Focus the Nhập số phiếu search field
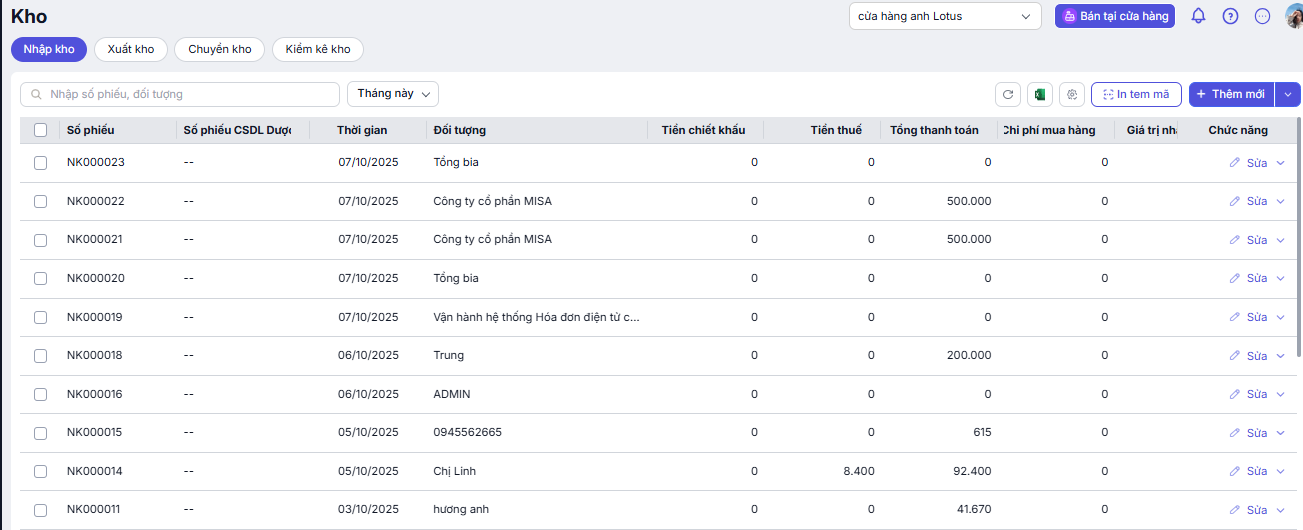 tap(180, 94)
